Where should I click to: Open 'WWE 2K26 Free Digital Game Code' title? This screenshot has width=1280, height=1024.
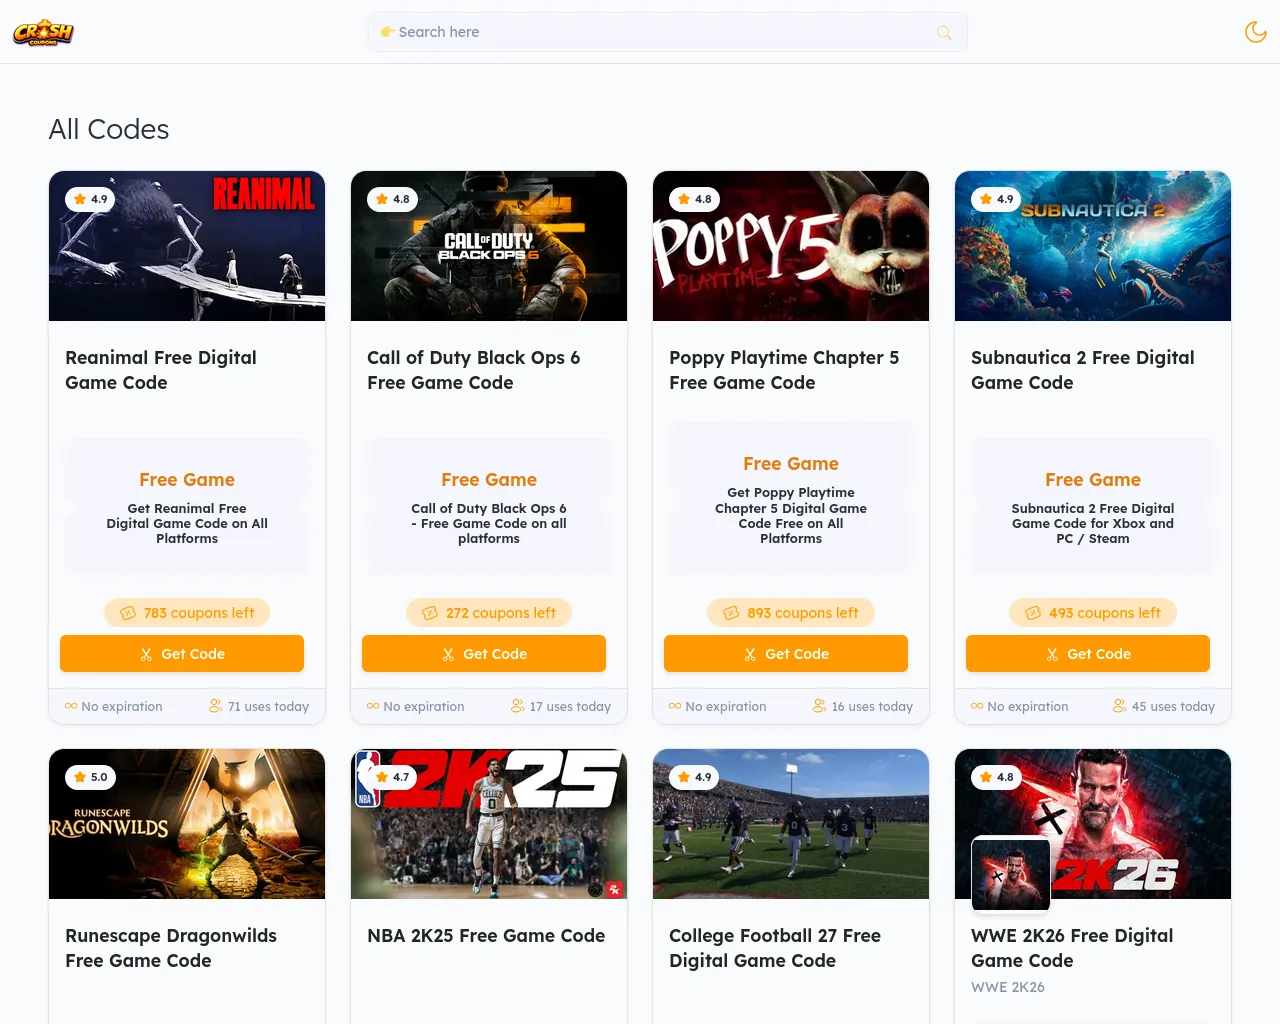[1072, 948]
